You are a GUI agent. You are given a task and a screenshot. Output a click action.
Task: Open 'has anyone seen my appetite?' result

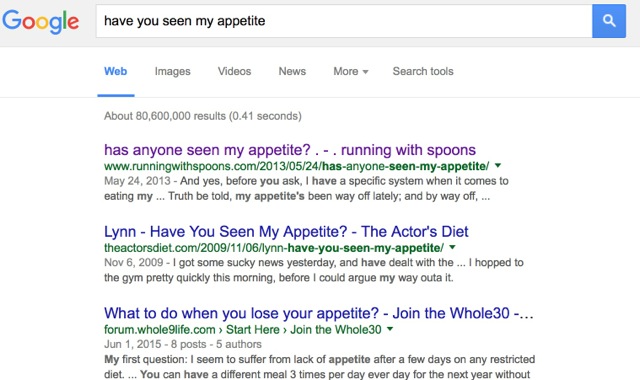click(x=290, y=150)
